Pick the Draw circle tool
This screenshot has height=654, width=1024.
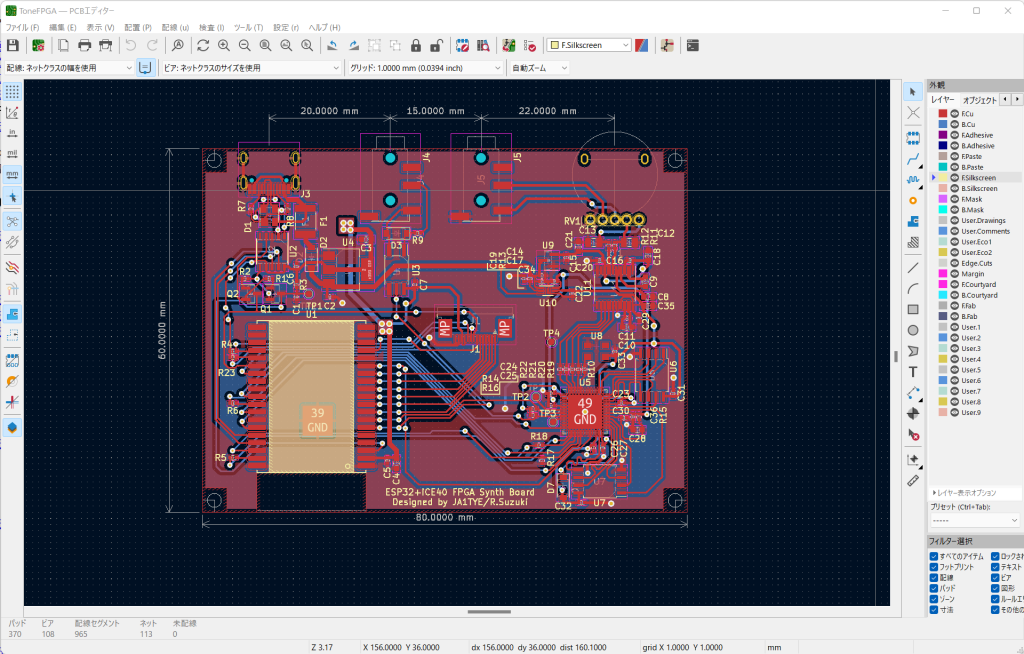(x=913, y=330)
